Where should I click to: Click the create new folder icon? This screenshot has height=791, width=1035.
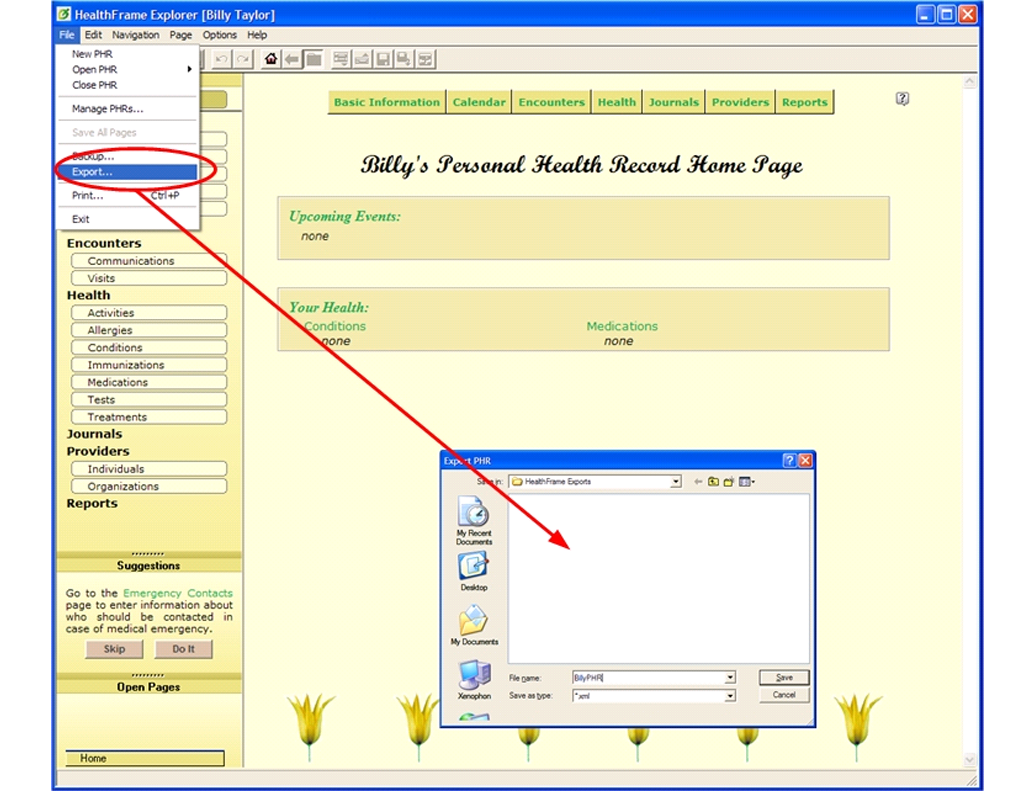point(729,482)
